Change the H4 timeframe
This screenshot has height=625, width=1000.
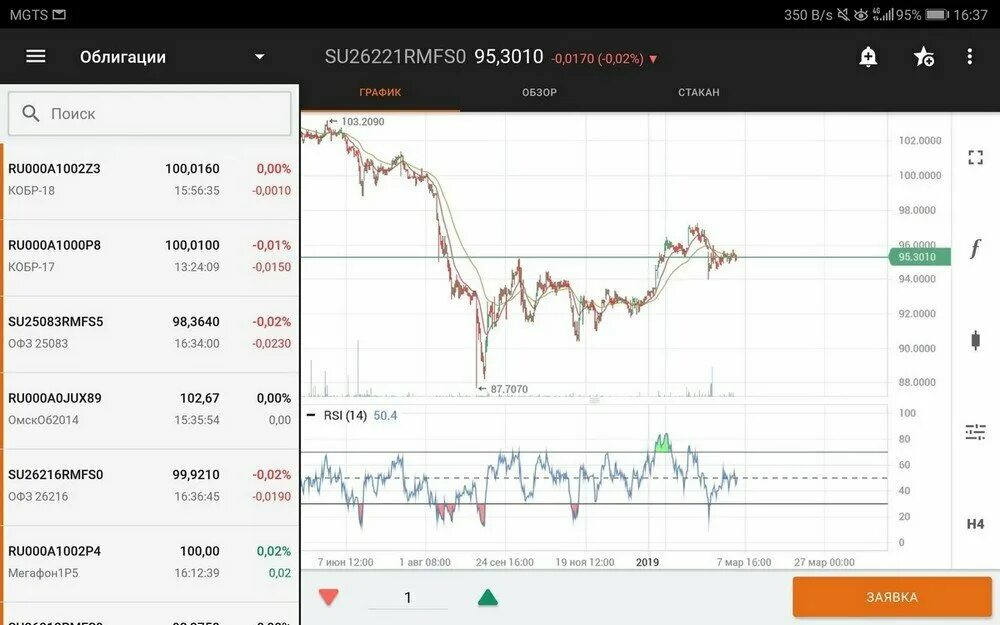point(975,524)
